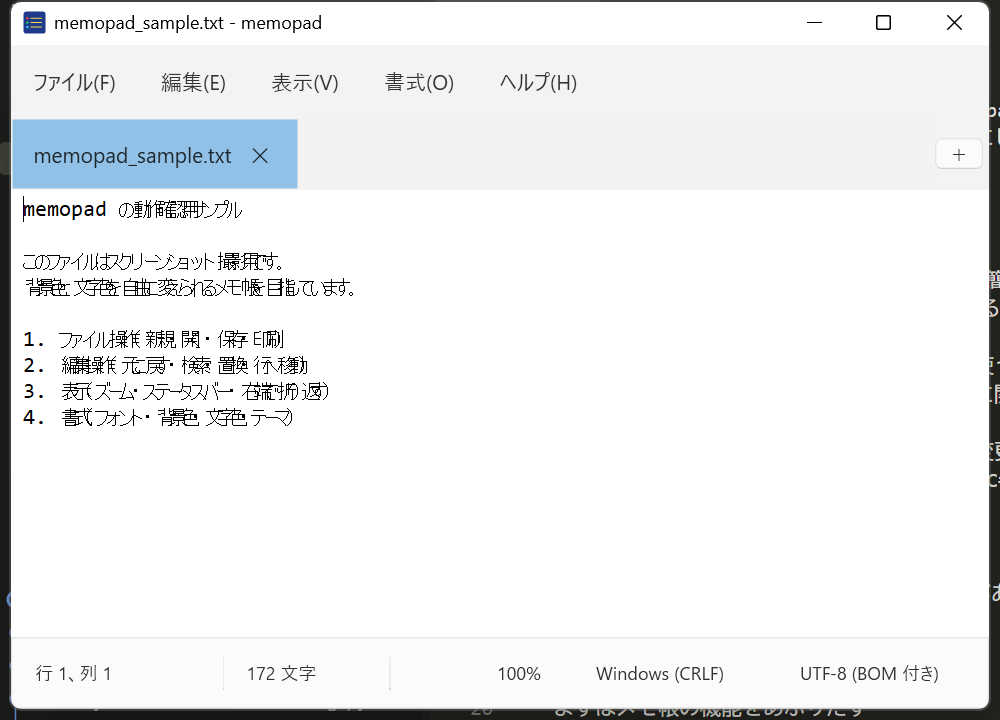
Task: Add a new tab with plus button
Action: click(959, 154)
